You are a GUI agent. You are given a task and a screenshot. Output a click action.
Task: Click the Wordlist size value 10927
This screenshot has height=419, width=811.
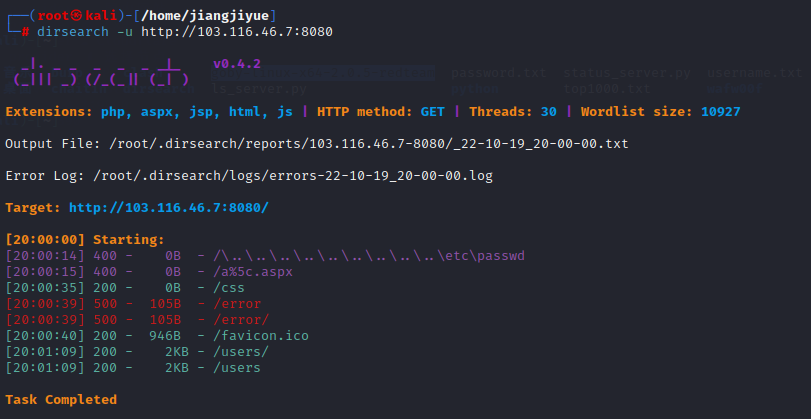pos(720,111)
